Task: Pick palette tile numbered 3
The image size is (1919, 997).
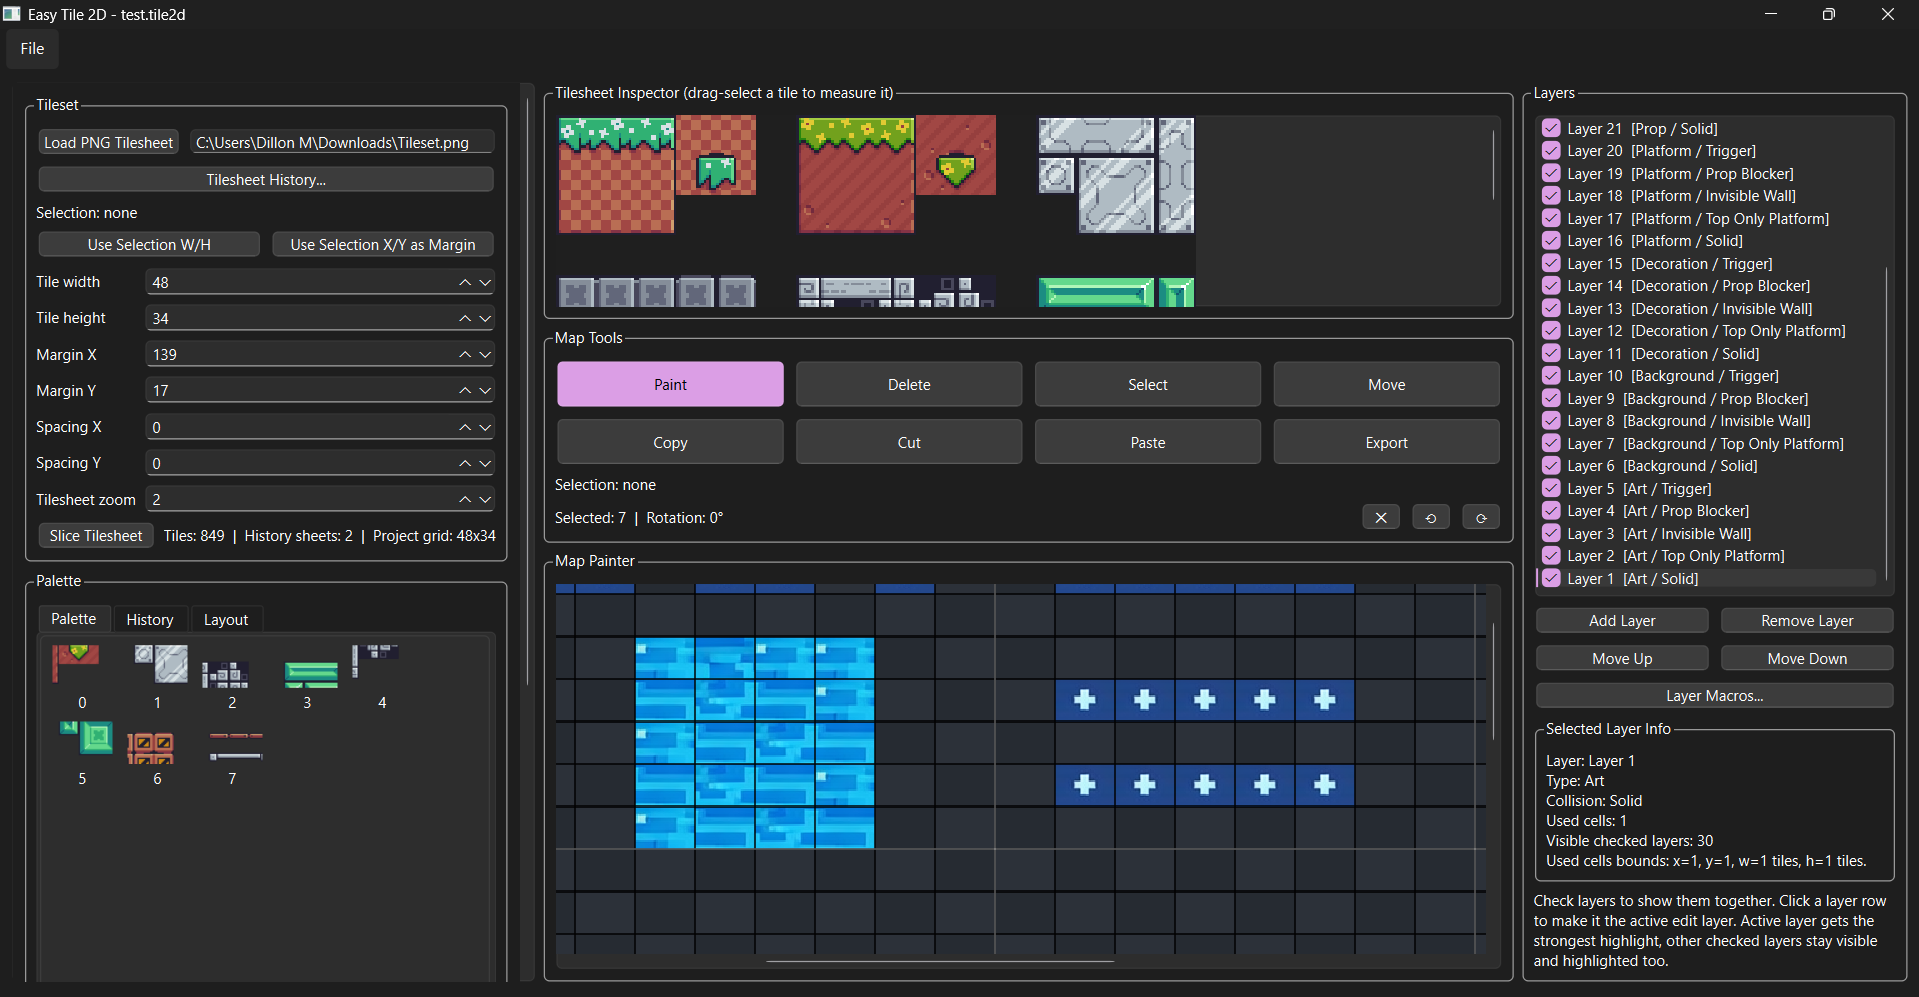Action: coord(311,674)
